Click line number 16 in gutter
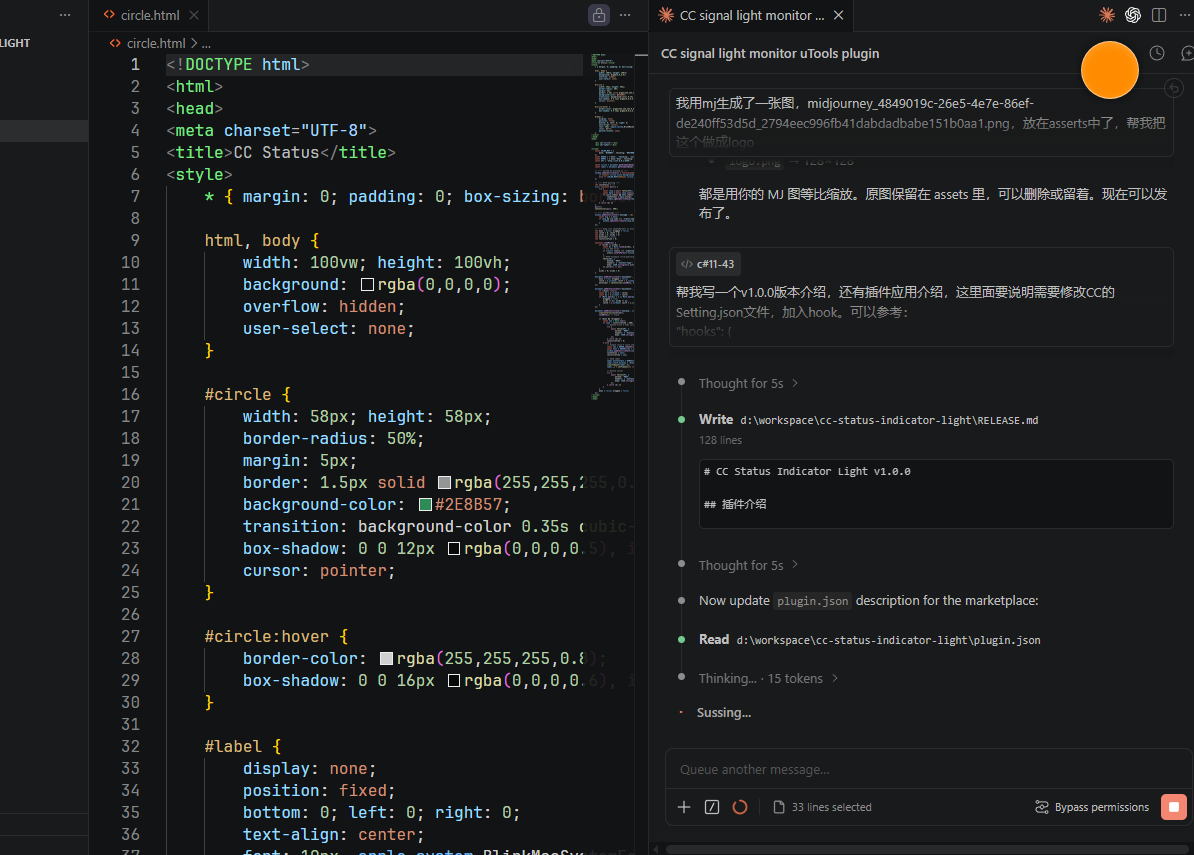Viewport: 1194px width, 855px height. coord(130,394)
